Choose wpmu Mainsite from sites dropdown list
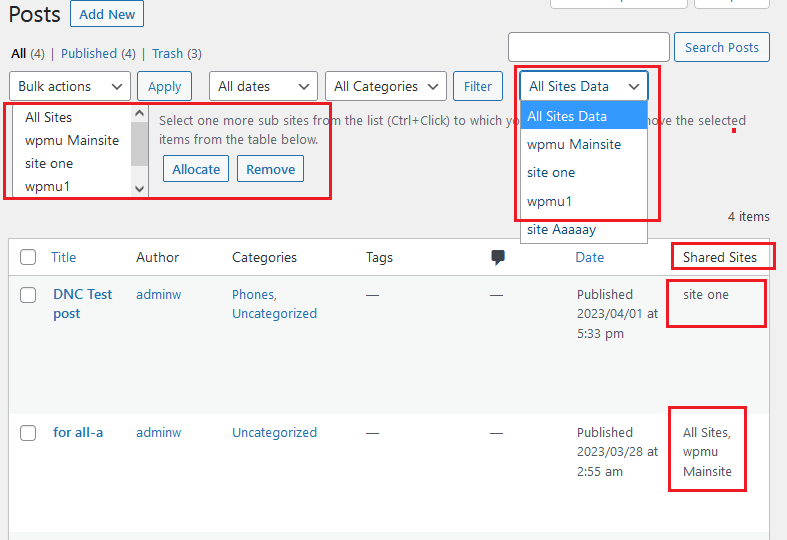This screenshot has height=540, width=787. click(x=574, y=144)
